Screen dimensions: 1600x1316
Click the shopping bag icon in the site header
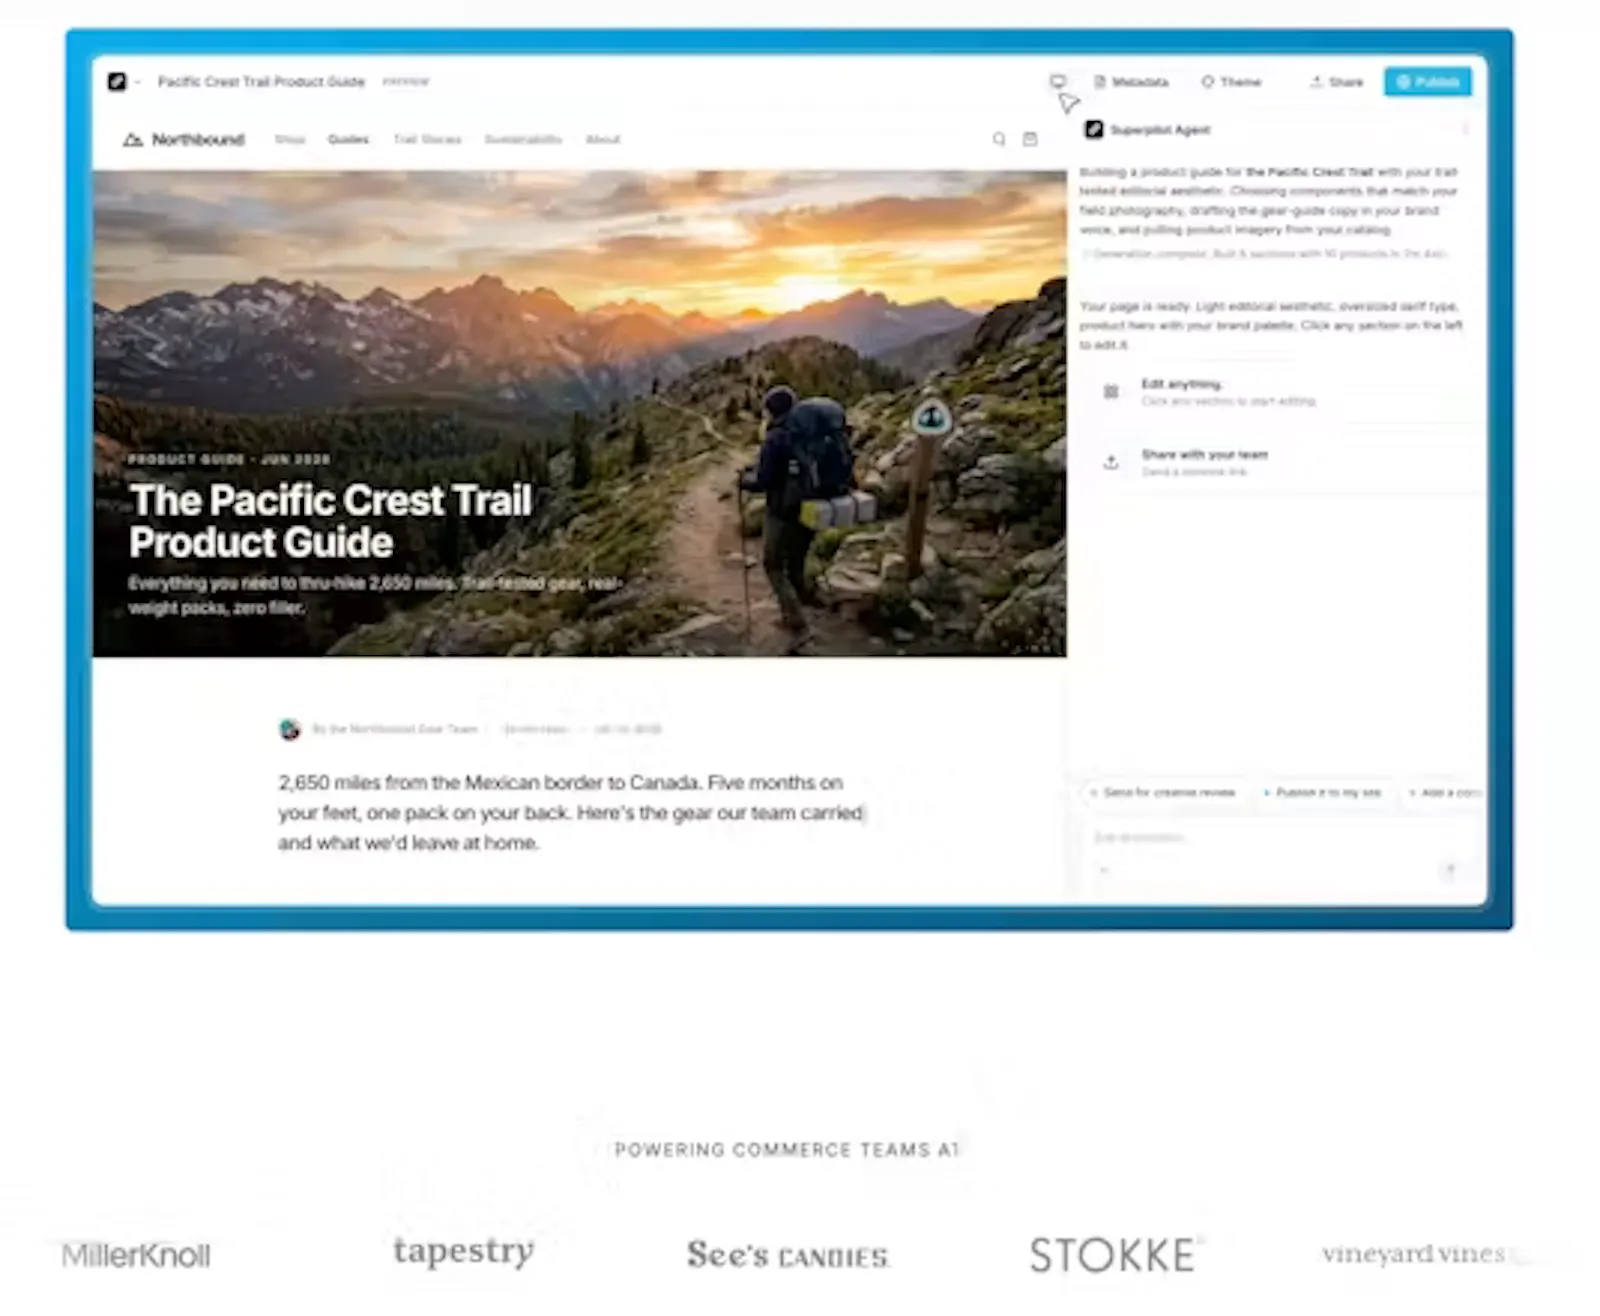(1030, 139)
